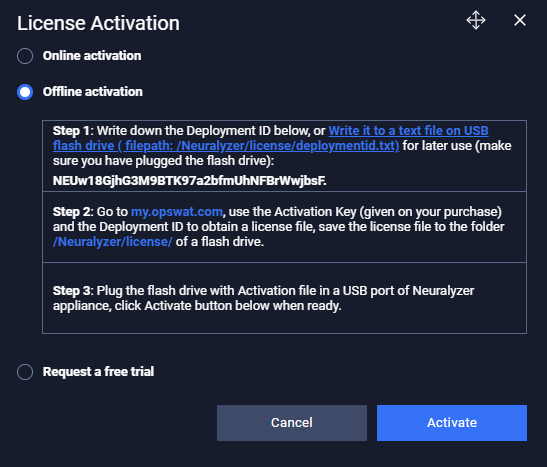Screen dimensions: 547x467
Task: Choose the Request a free trial radio button
Action: coord(25,372)
